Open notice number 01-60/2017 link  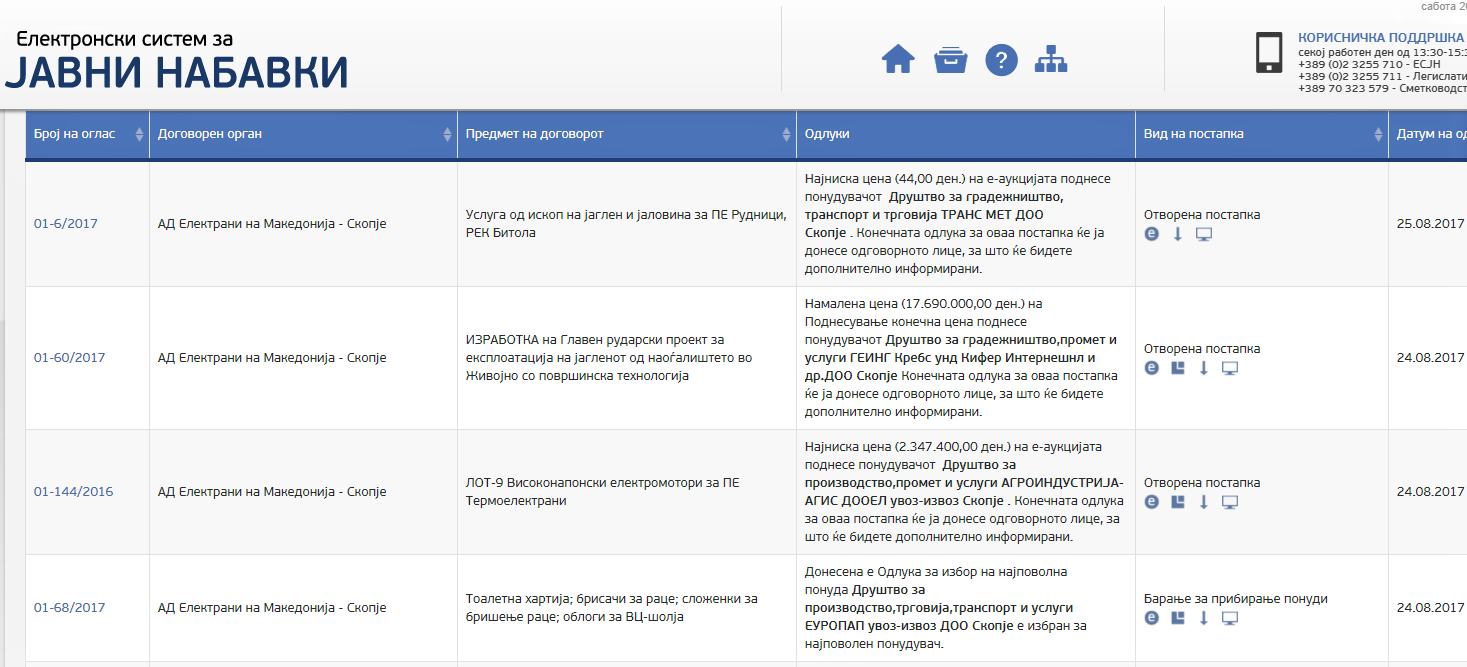point(69,358)
